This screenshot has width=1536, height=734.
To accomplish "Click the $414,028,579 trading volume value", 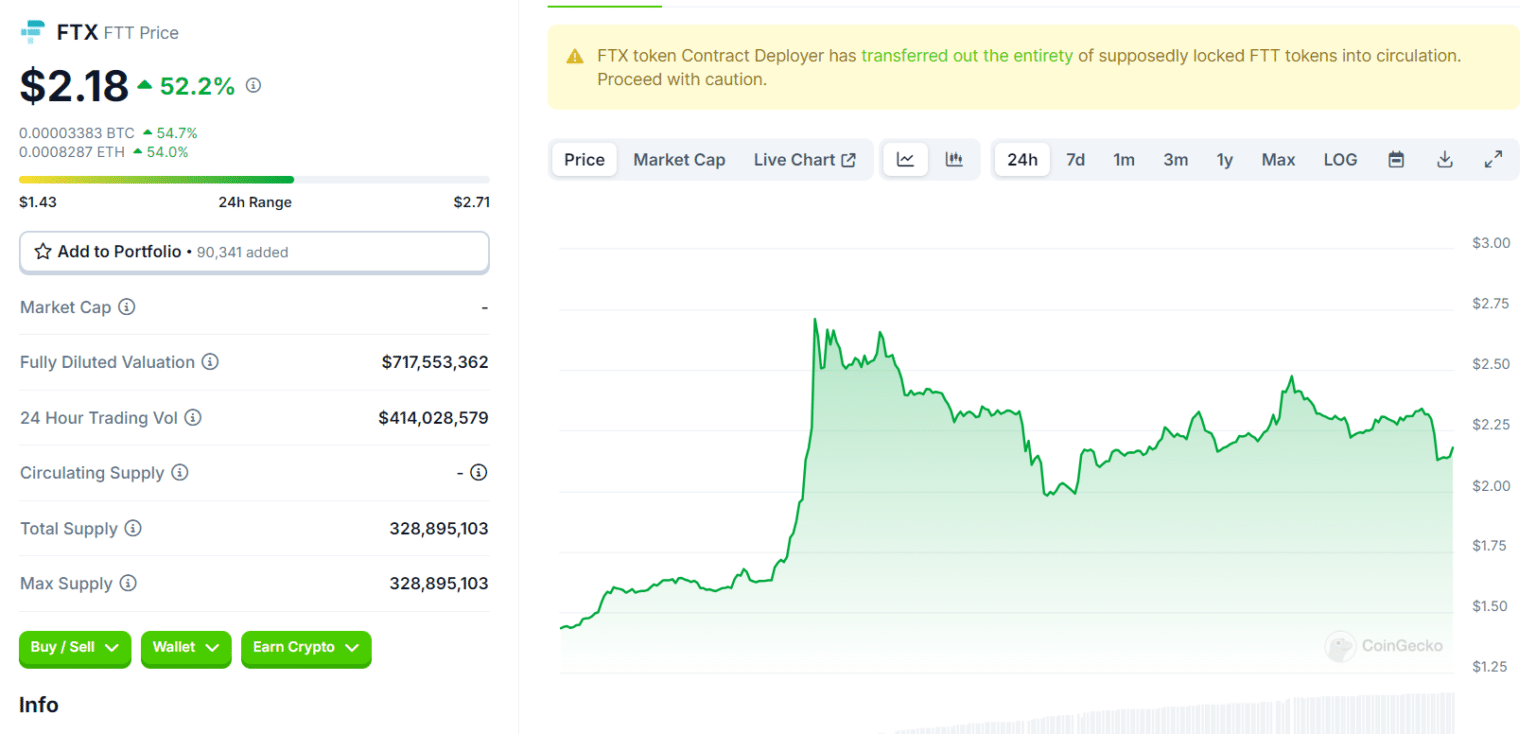I will point(433,418).
